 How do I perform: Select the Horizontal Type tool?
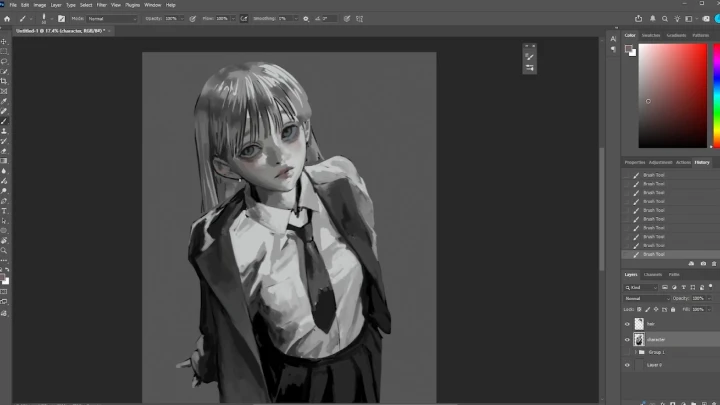click(4, 211)
